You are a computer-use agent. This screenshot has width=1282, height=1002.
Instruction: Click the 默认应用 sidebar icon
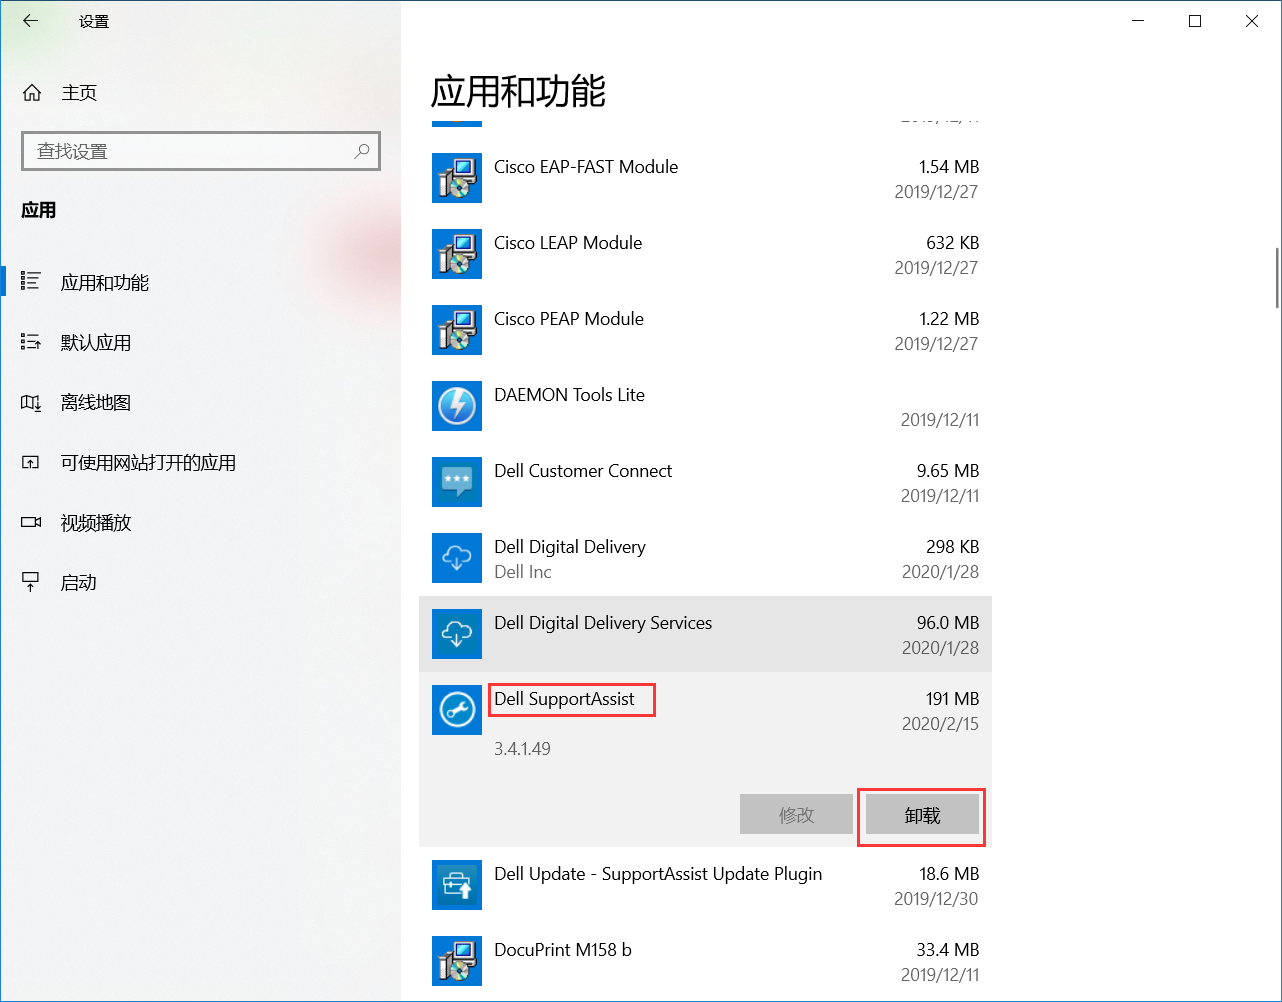tap(31, 342)
